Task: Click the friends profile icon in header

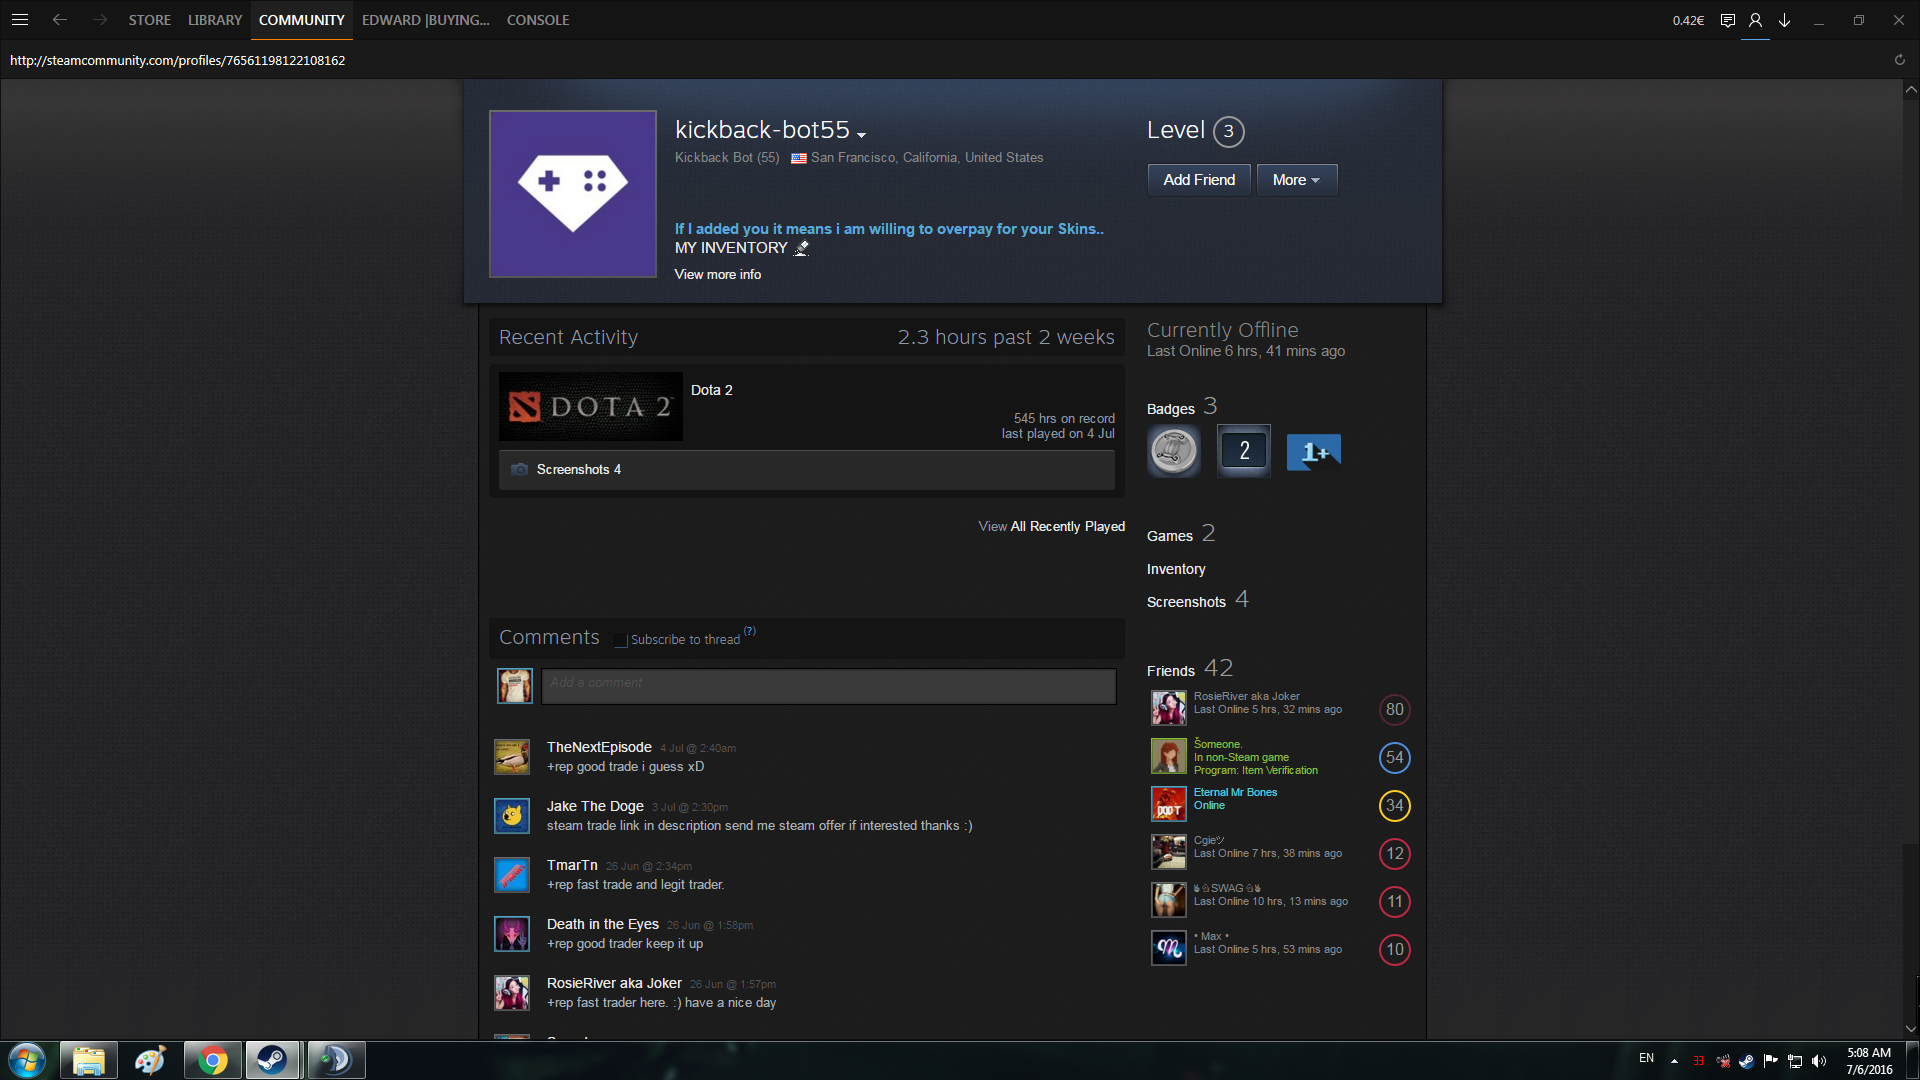Action: 1755,20
